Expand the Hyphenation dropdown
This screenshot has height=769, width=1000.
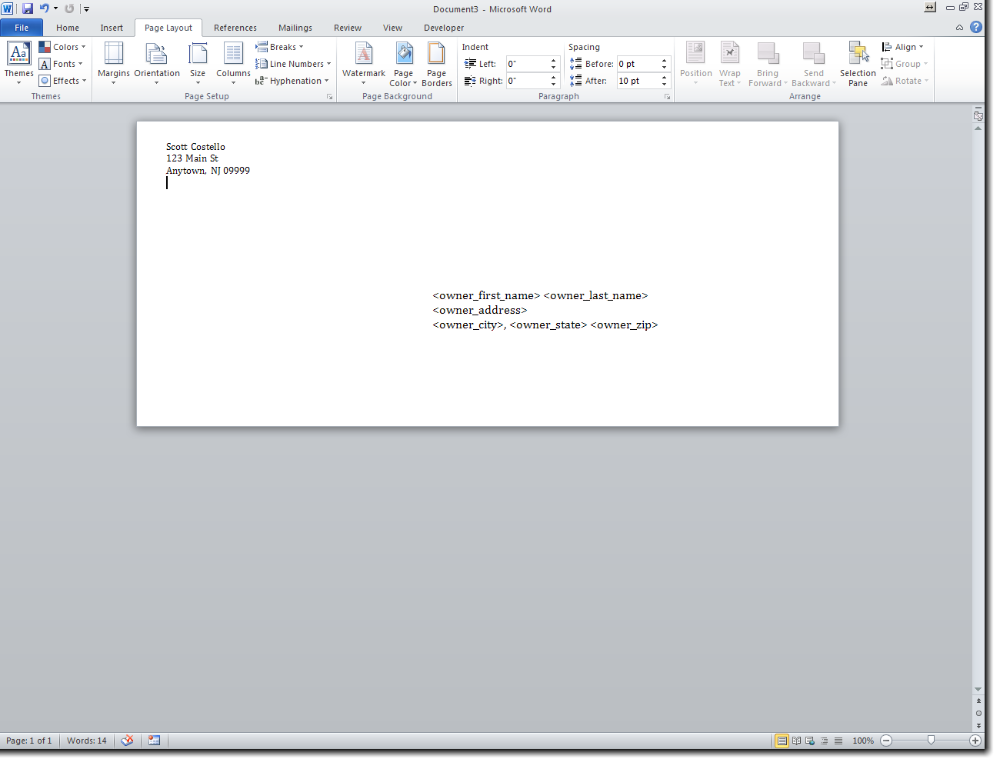[x=292, y=81]
